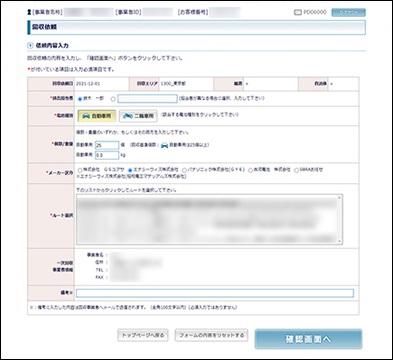
Task: Choose the エナジーウィズ株式会社 maker radio button
Action: 130,170
